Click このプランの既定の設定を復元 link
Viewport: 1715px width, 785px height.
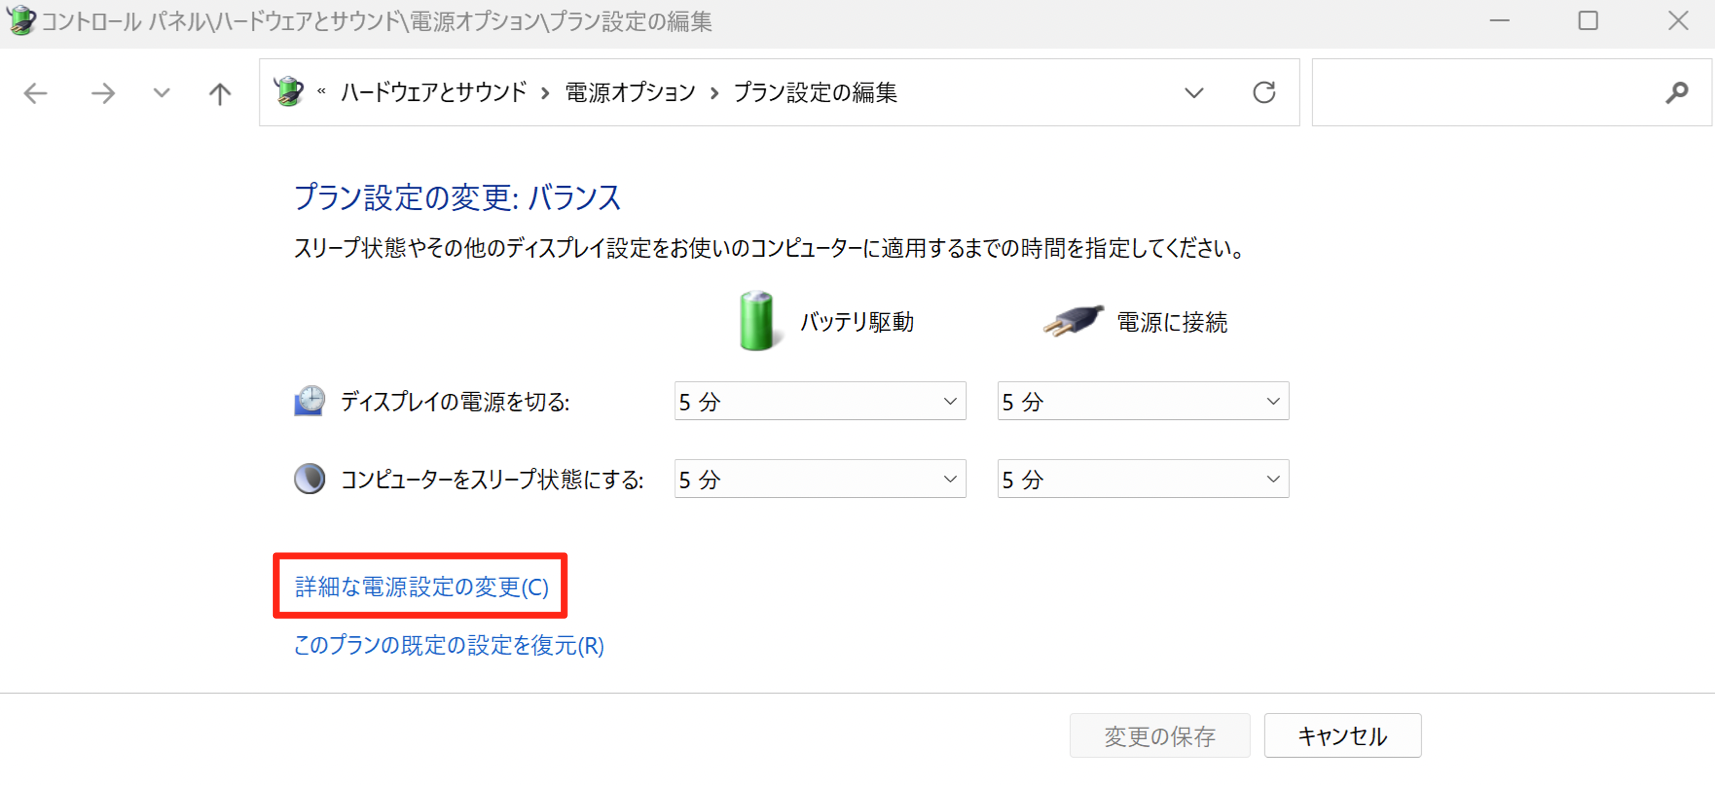coord(448,645)
